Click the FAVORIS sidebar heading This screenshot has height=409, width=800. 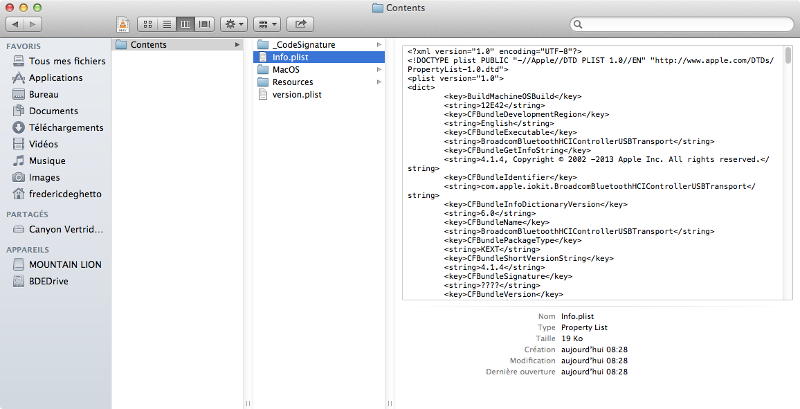tap(23, 46)
